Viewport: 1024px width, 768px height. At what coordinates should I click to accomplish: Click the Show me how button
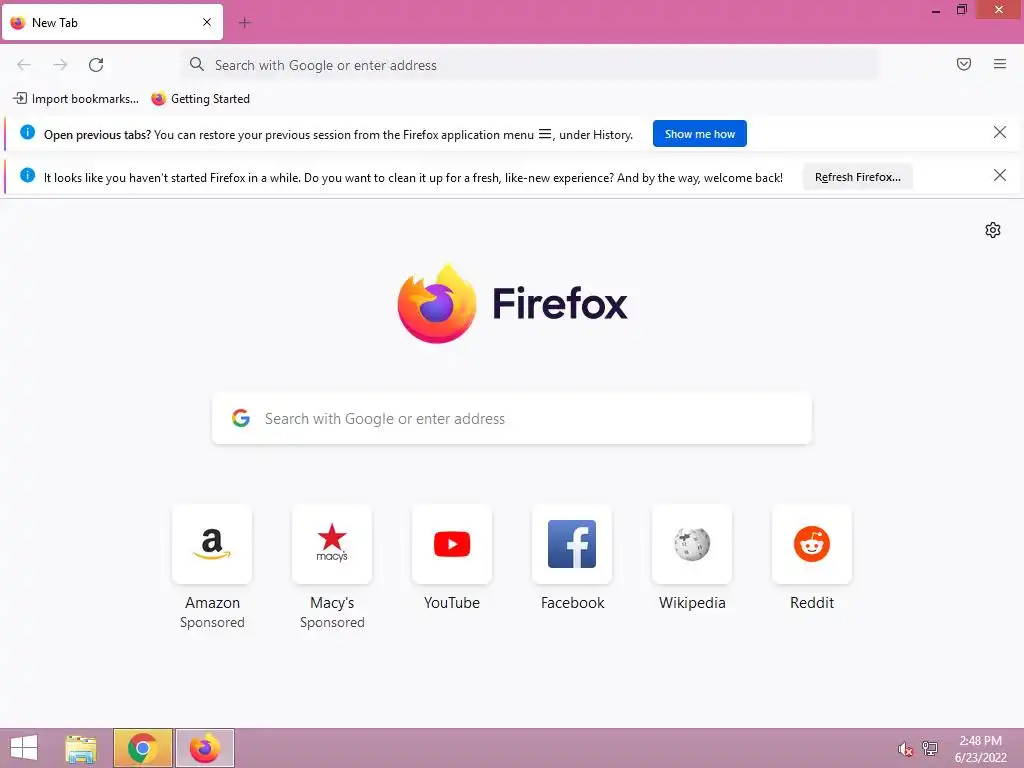click(699, 134)
